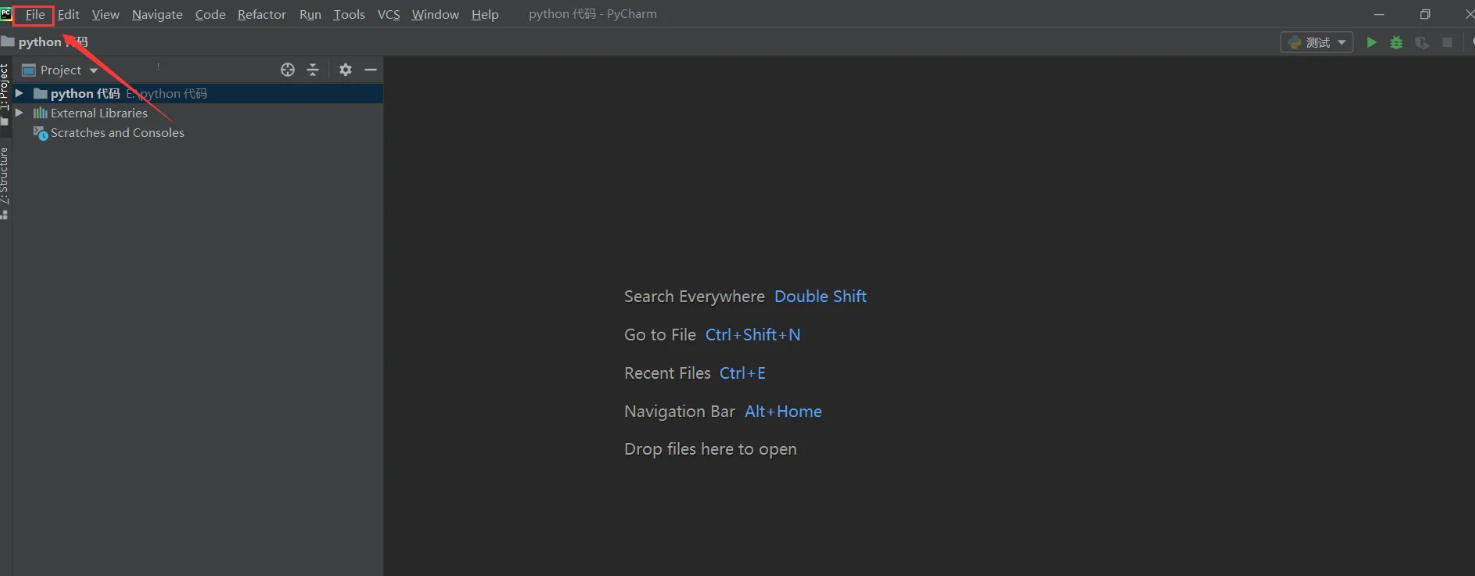Open the Refactor menu
Viewport: 1475px width, 576px height.
(x=261, y=14)
